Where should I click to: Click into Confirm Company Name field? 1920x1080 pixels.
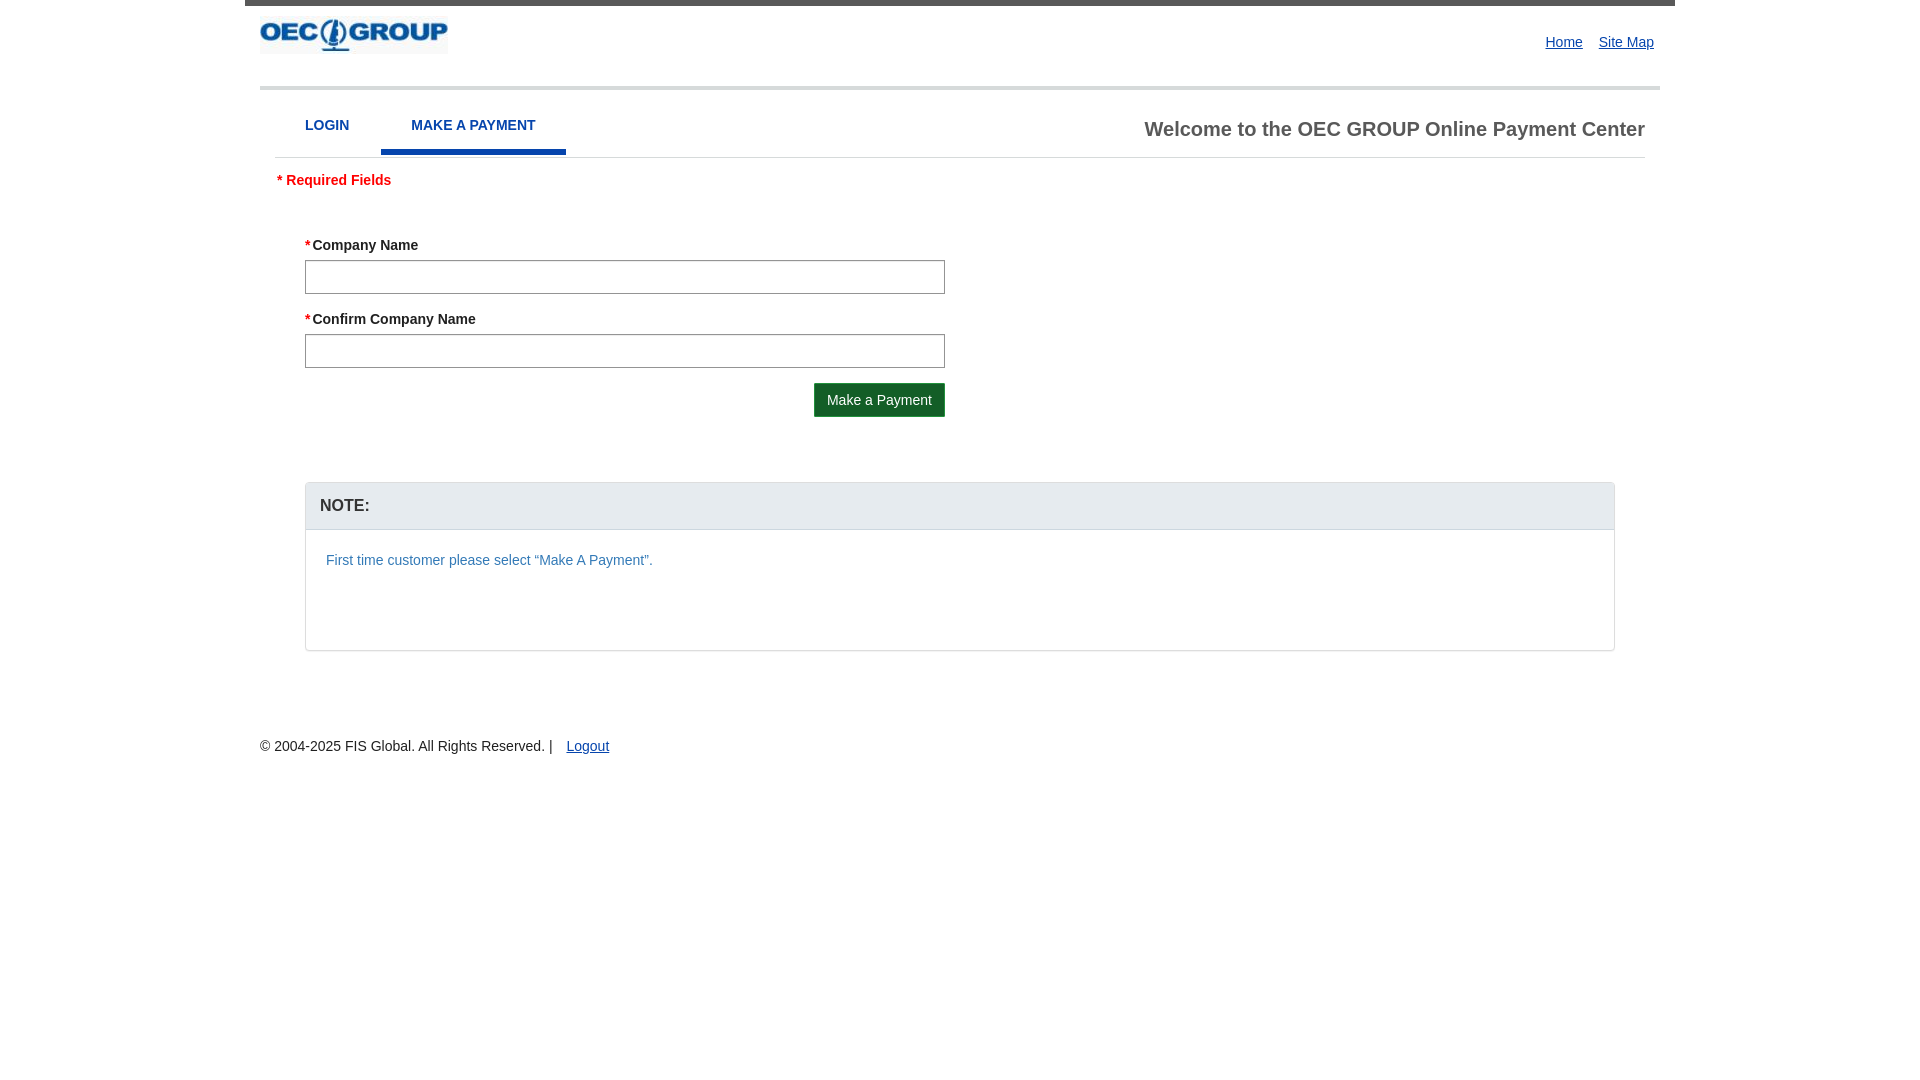(624, 351)
